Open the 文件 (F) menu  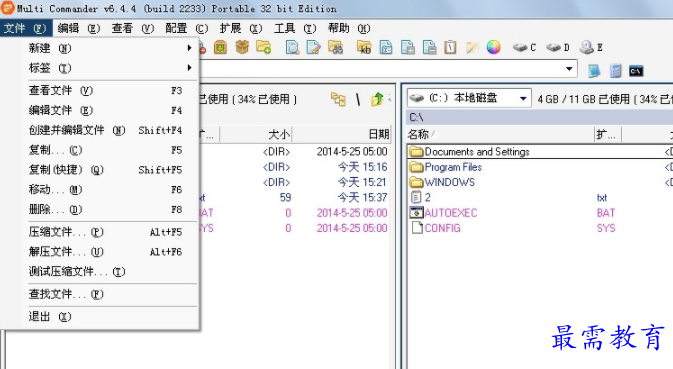25,28
